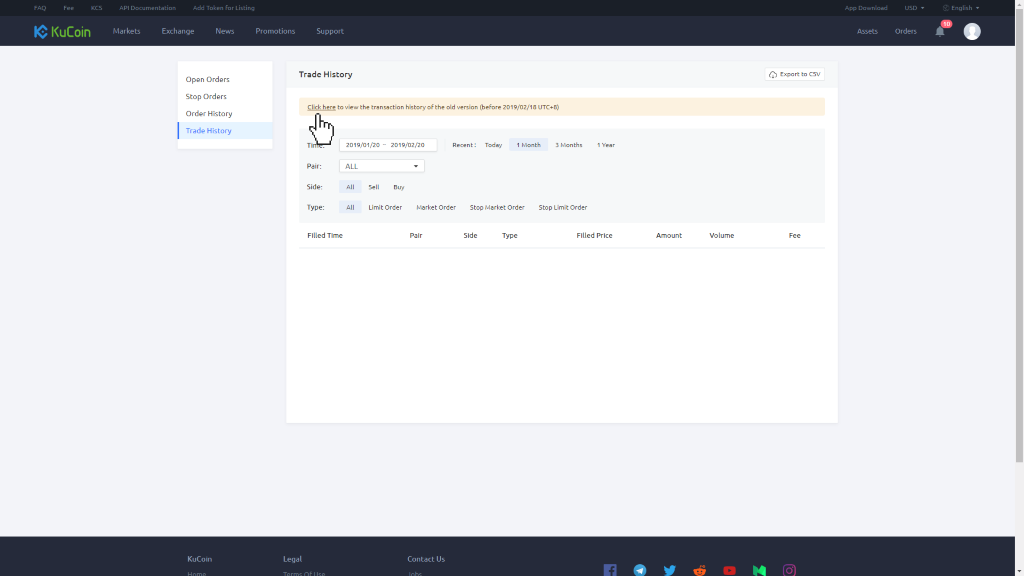This screenshot has width=1024, height=576.
Task: Click the YouTube icon in footer
Action: click(730, 570)
